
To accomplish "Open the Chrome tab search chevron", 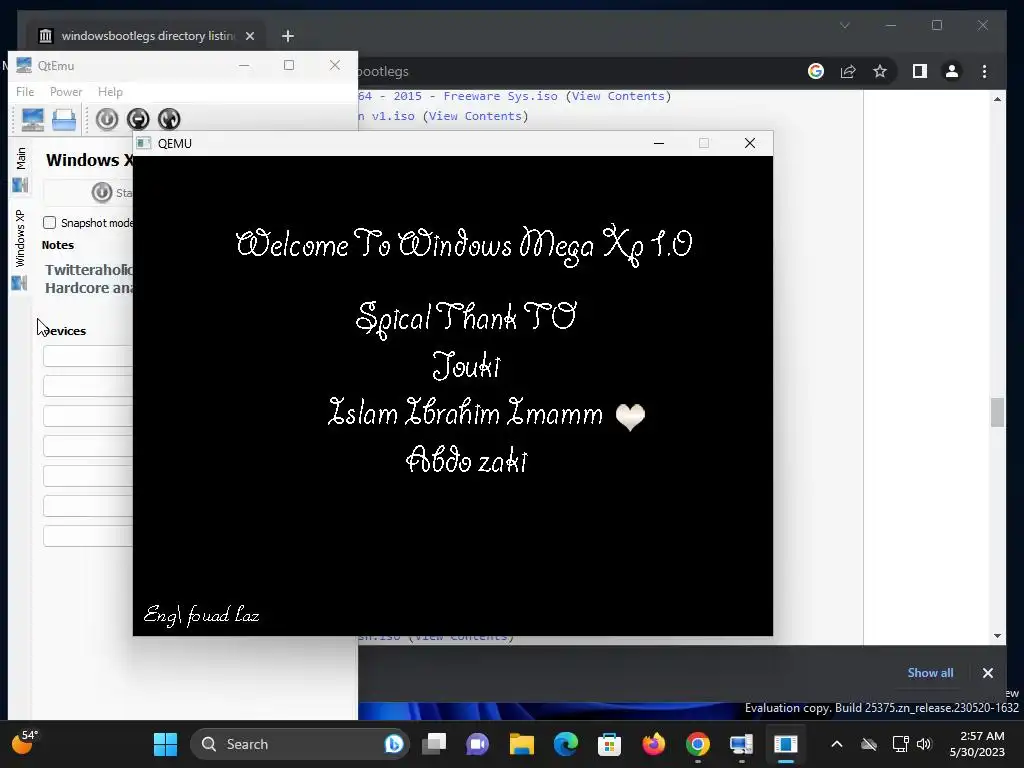I will click(x=844, y=25).
